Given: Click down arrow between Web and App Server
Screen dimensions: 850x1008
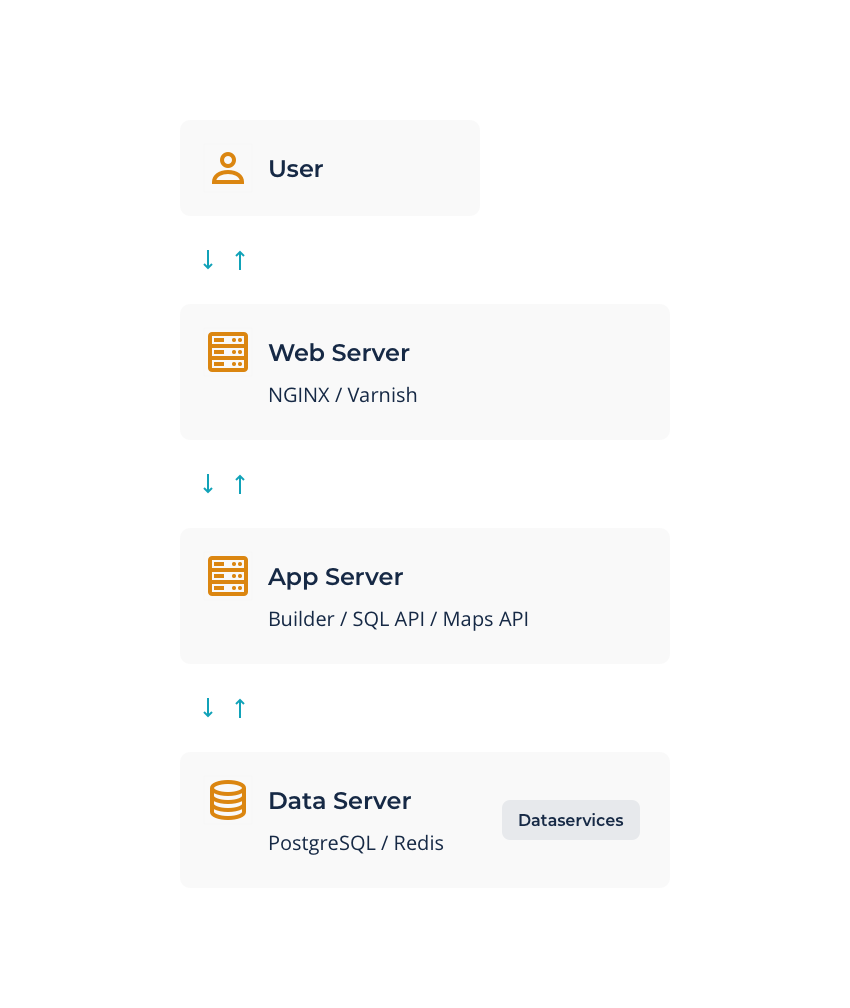Looking at the screenshot, I should tap(208, 483).
